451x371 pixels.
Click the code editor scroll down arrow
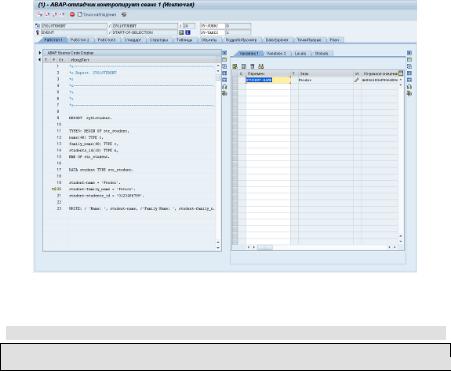click(x=218, y=248)
